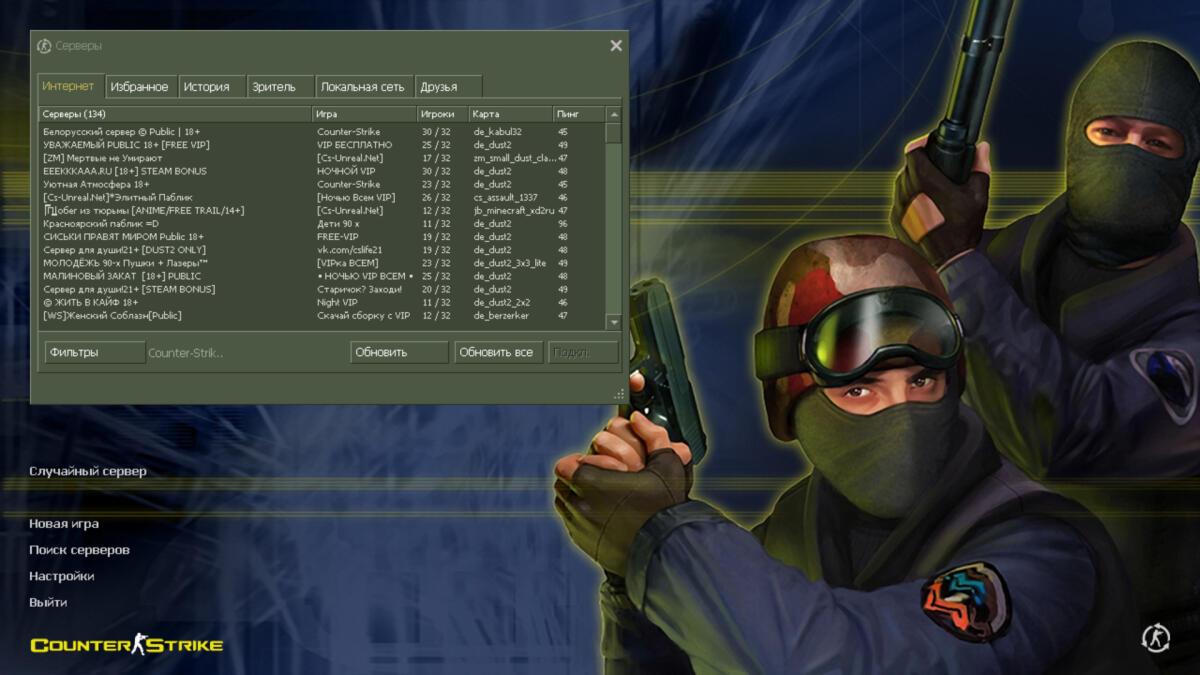Sort by the Карта column header
This screenshot has height=675, width=1200.
(x=510, y=114)
